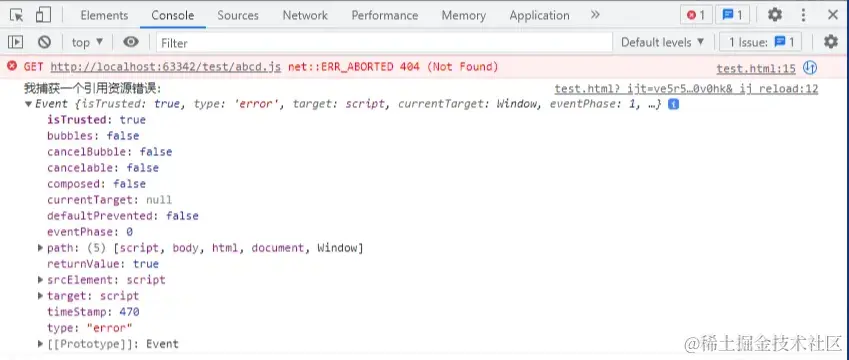Expand the [[Prototype]]: Event entry
The height and width of the screenshot is (360, 849).
pos(41,344)
